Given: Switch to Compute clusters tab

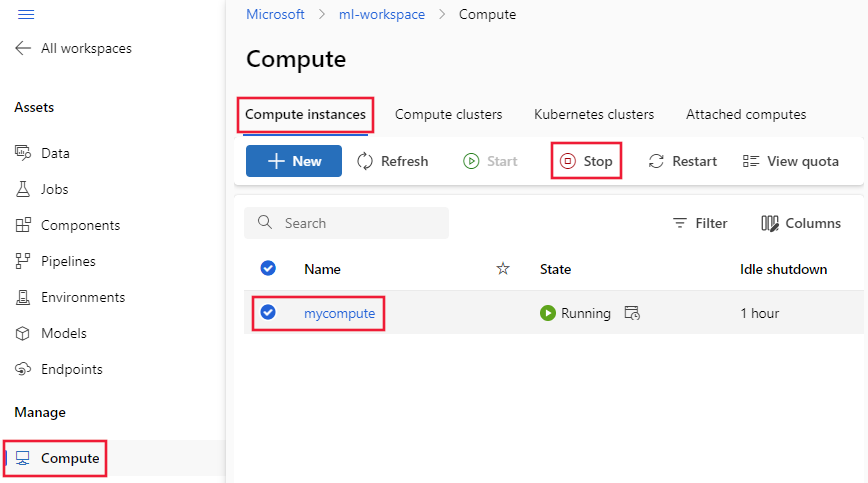Looking at the screenshot, I should (x=448, y=114).
